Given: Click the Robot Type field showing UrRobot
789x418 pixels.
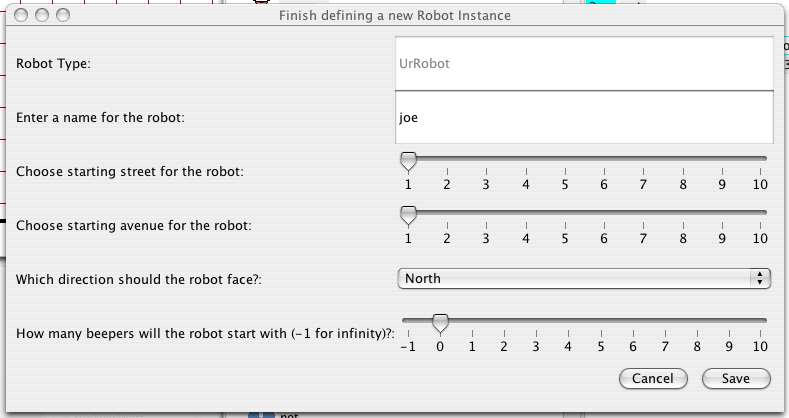Looking at the screenshot, I should pos(585,63).
